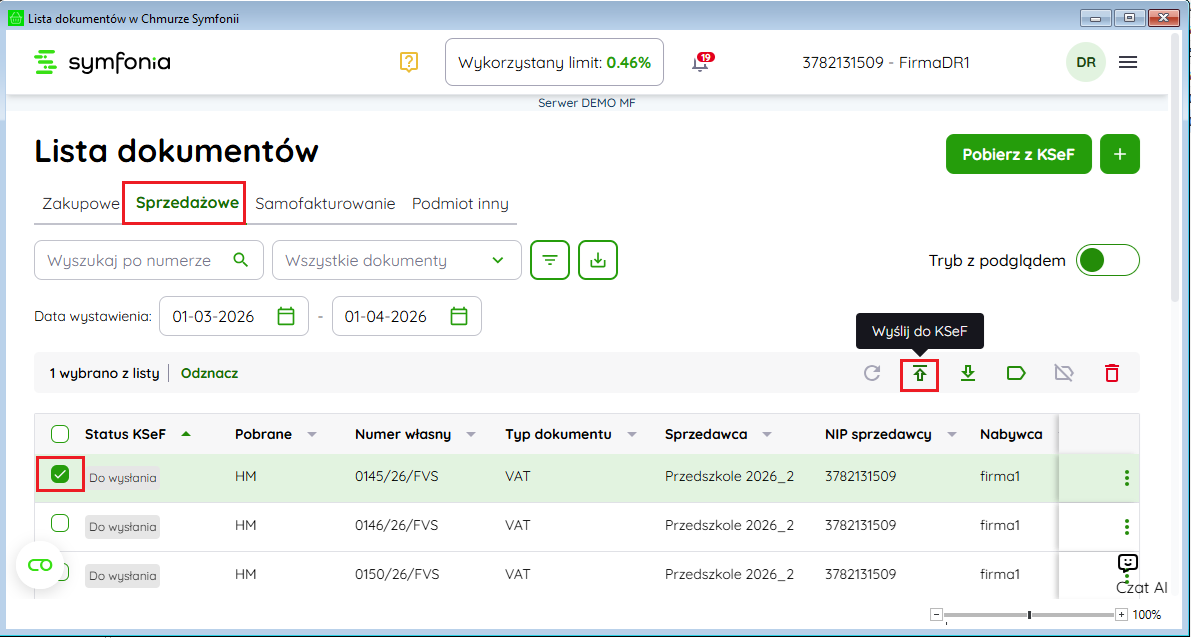
Task: Click the export download button beside the filter
Action: 597,260
